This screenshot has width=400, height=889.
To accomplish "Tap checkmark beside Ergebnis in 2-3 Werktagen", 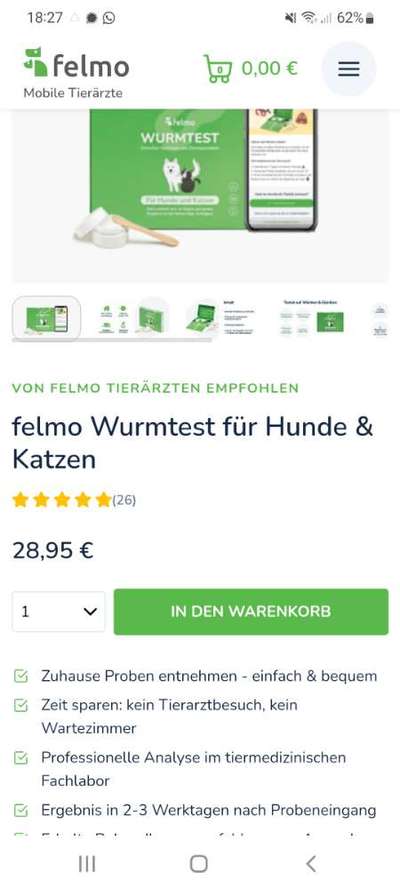I will pos(21,810).
